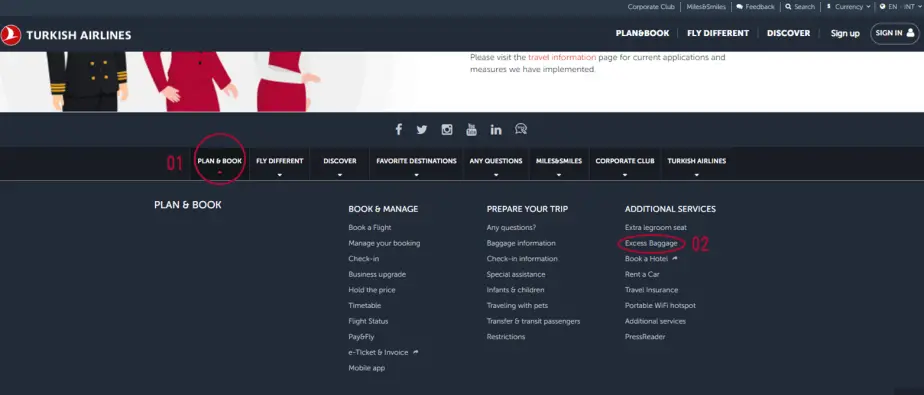The image size is (924, 395).
Task: Open Feedback link in top bar
Action: coord(755,7)
